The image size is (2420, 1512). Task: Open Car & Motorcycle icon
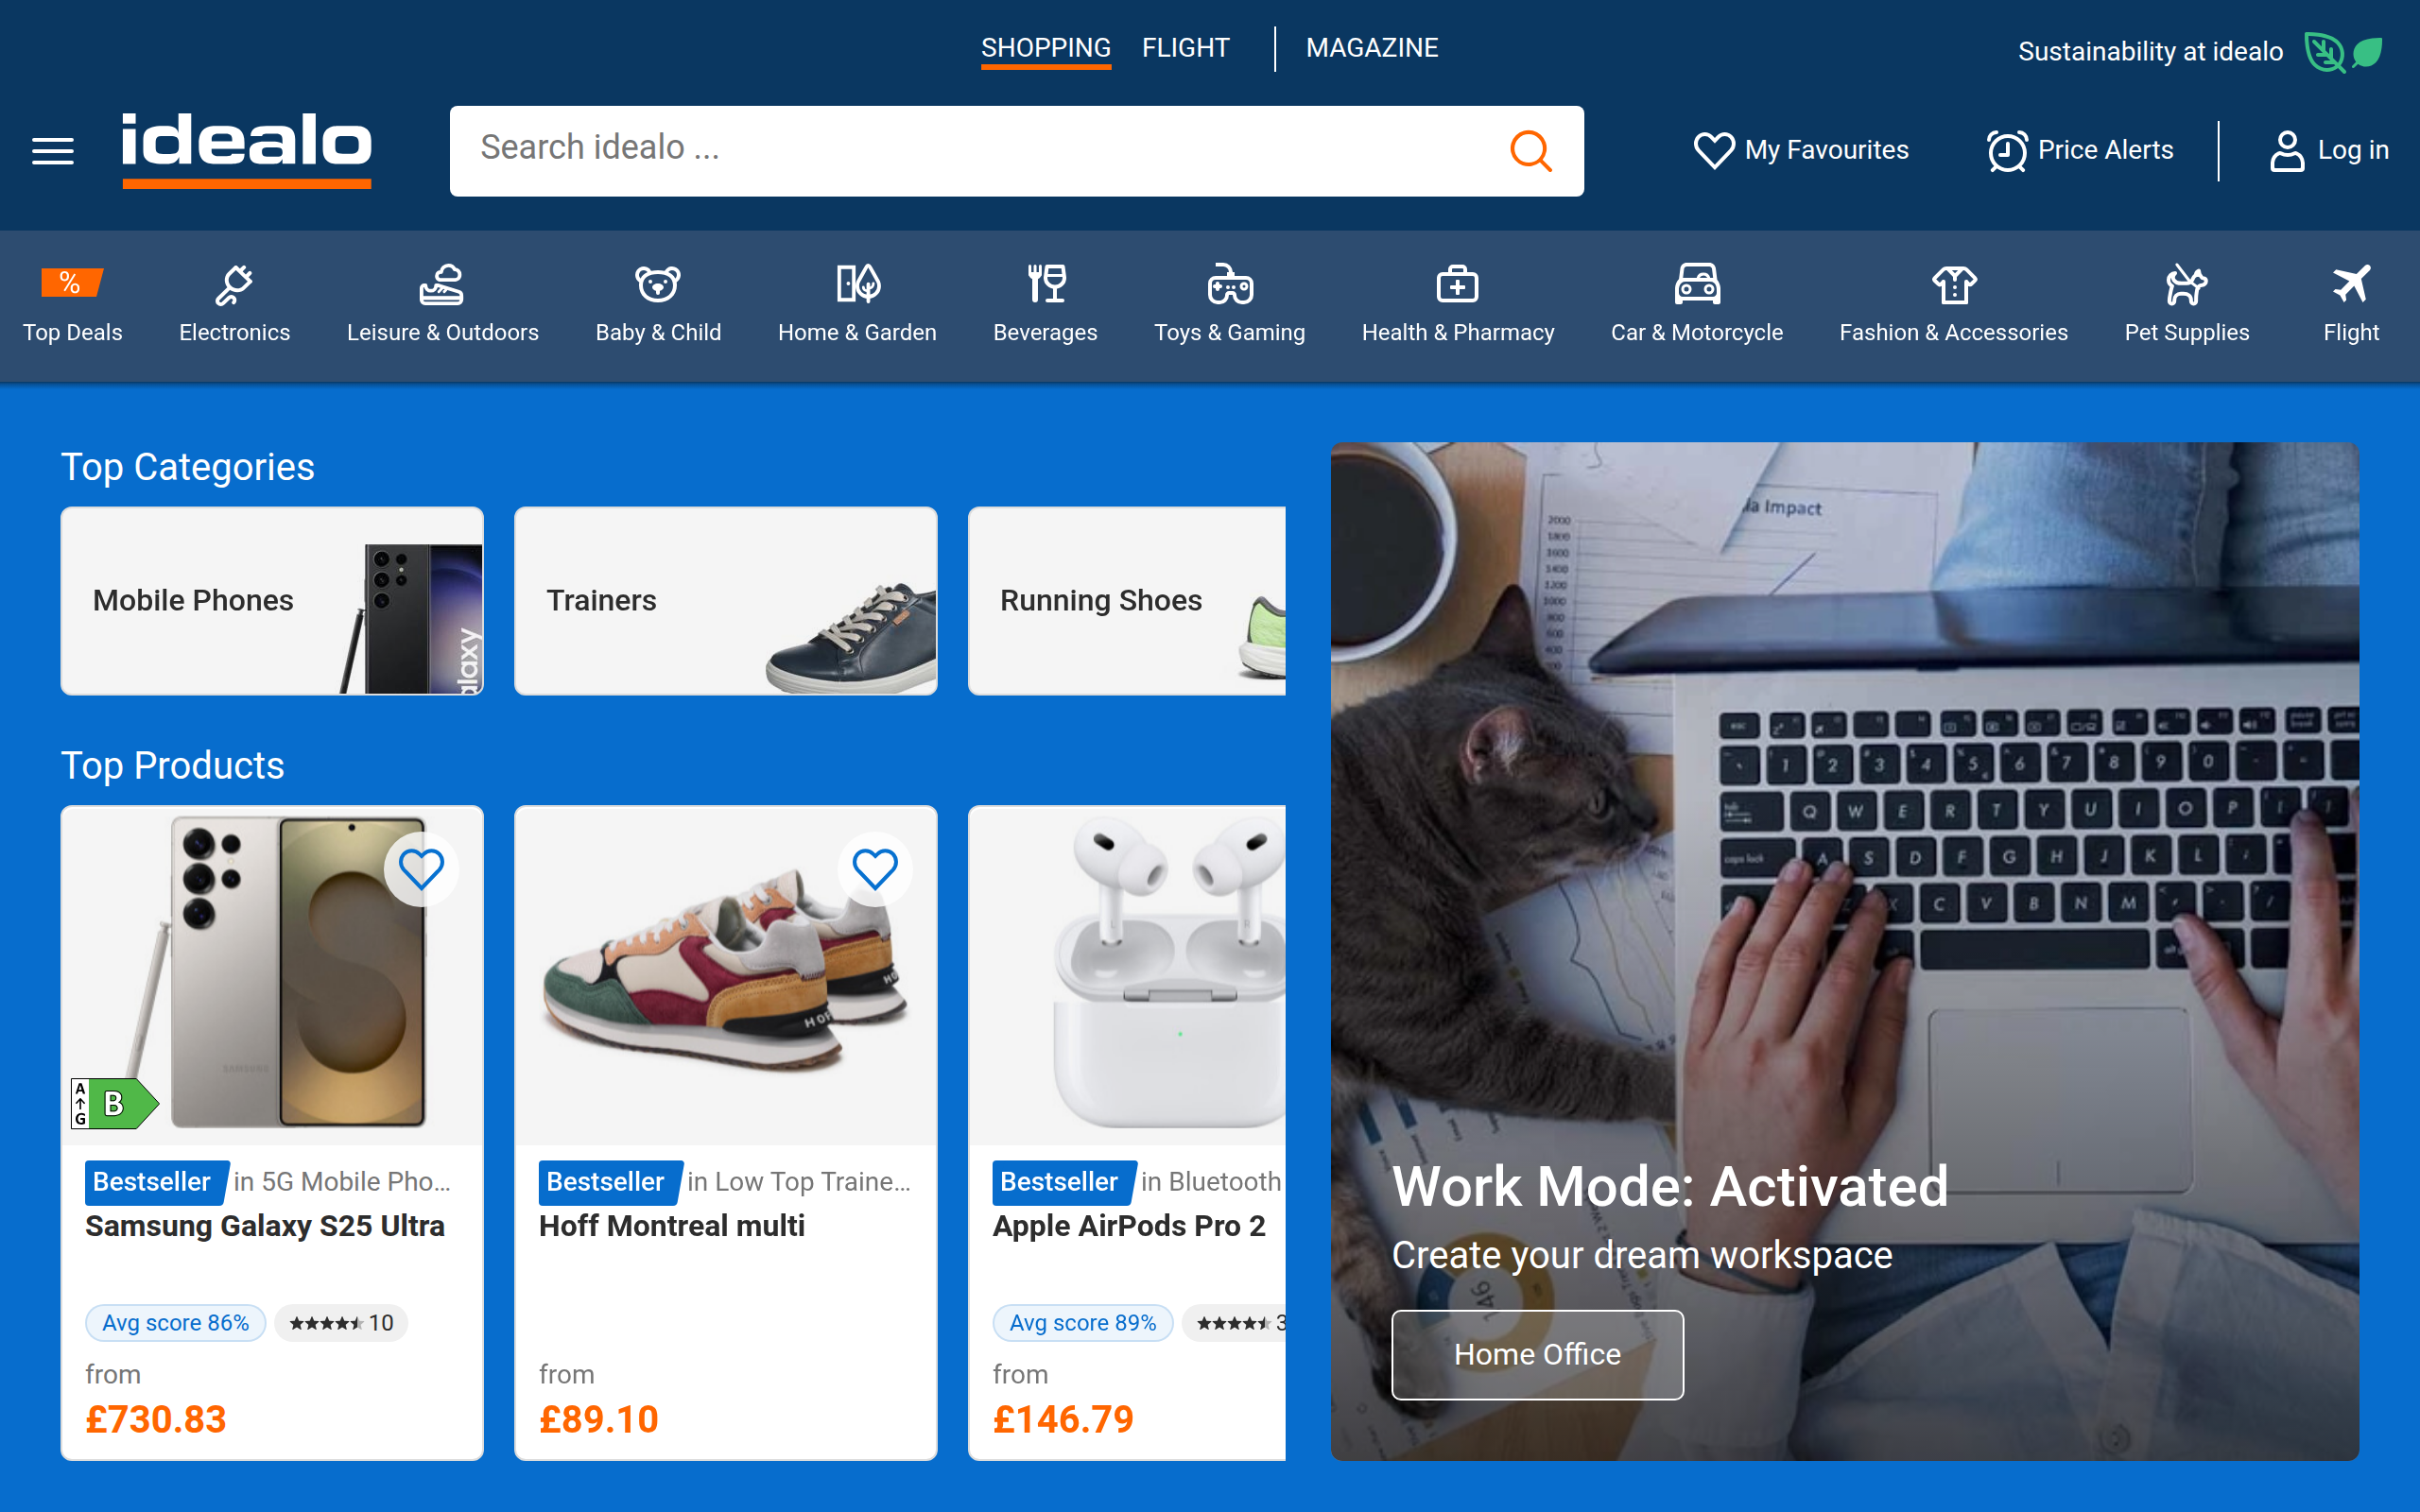click(1697, 284)
